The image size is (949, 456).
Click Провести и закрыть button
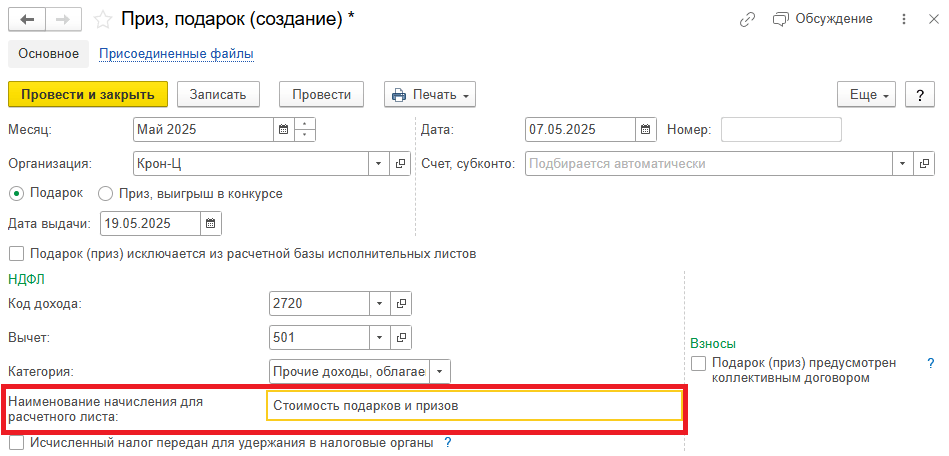click(88, 94)
